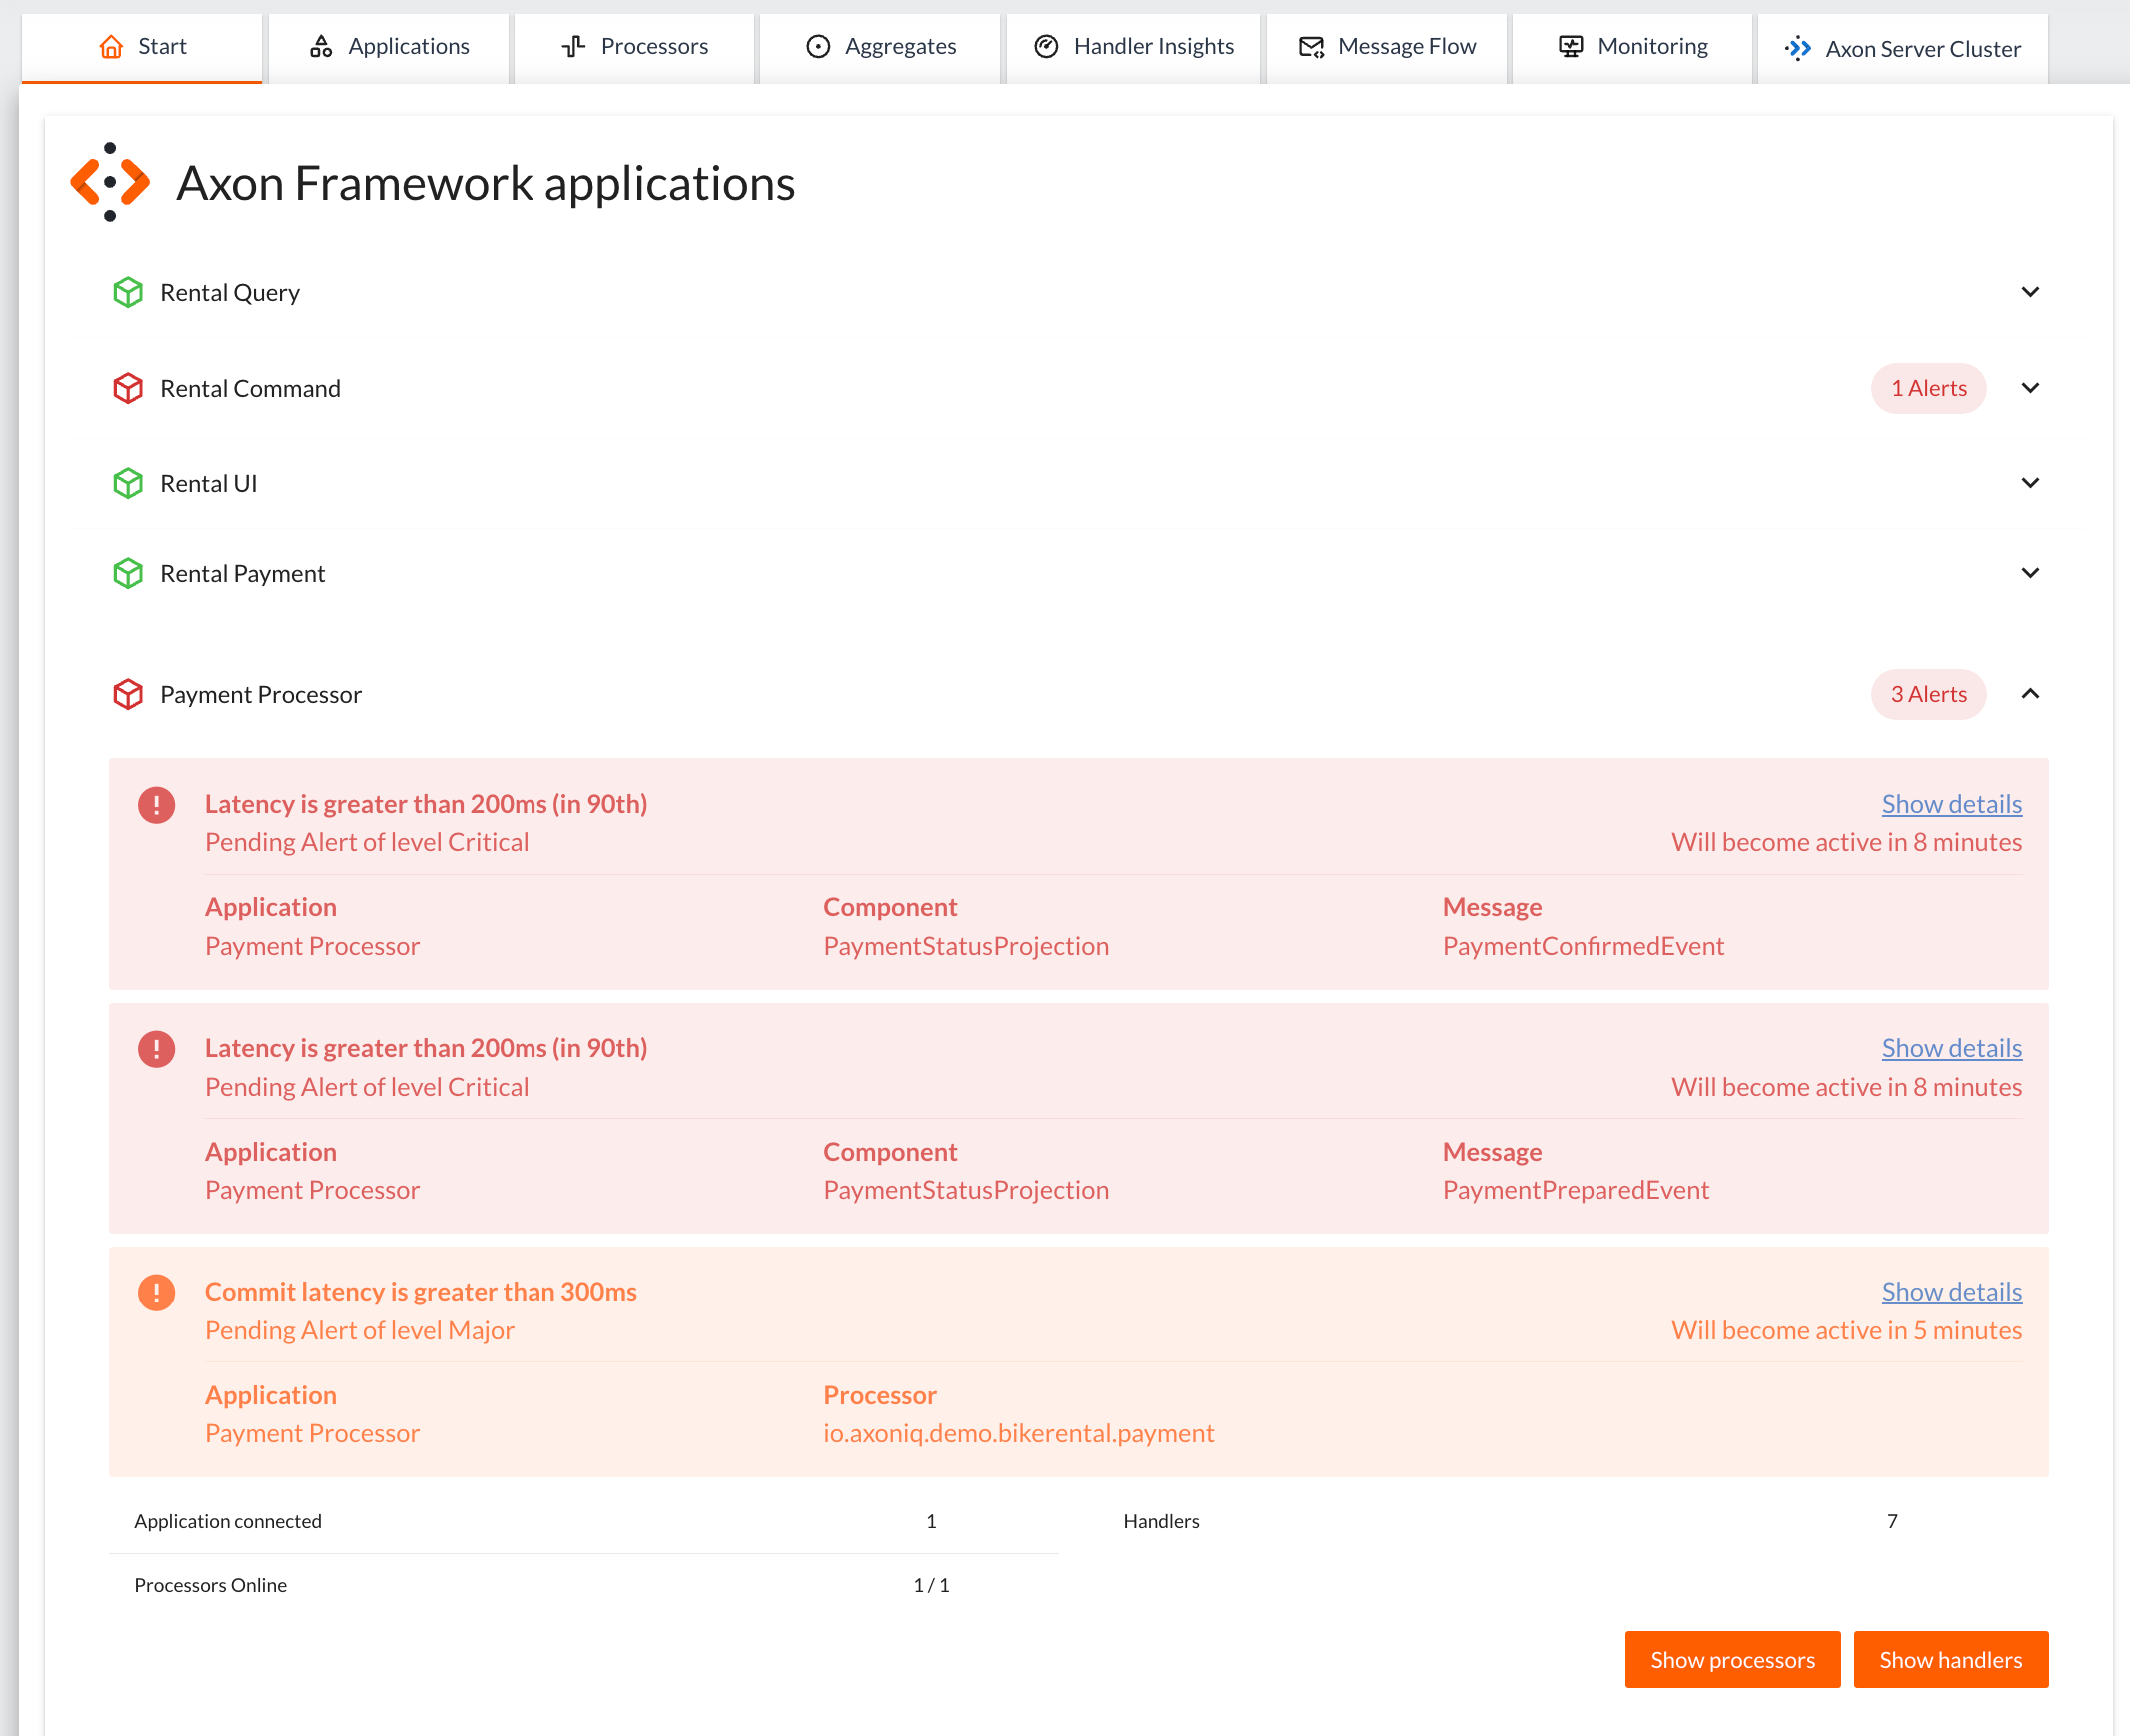Click the Processors tab icon

(x=574, y=47)
